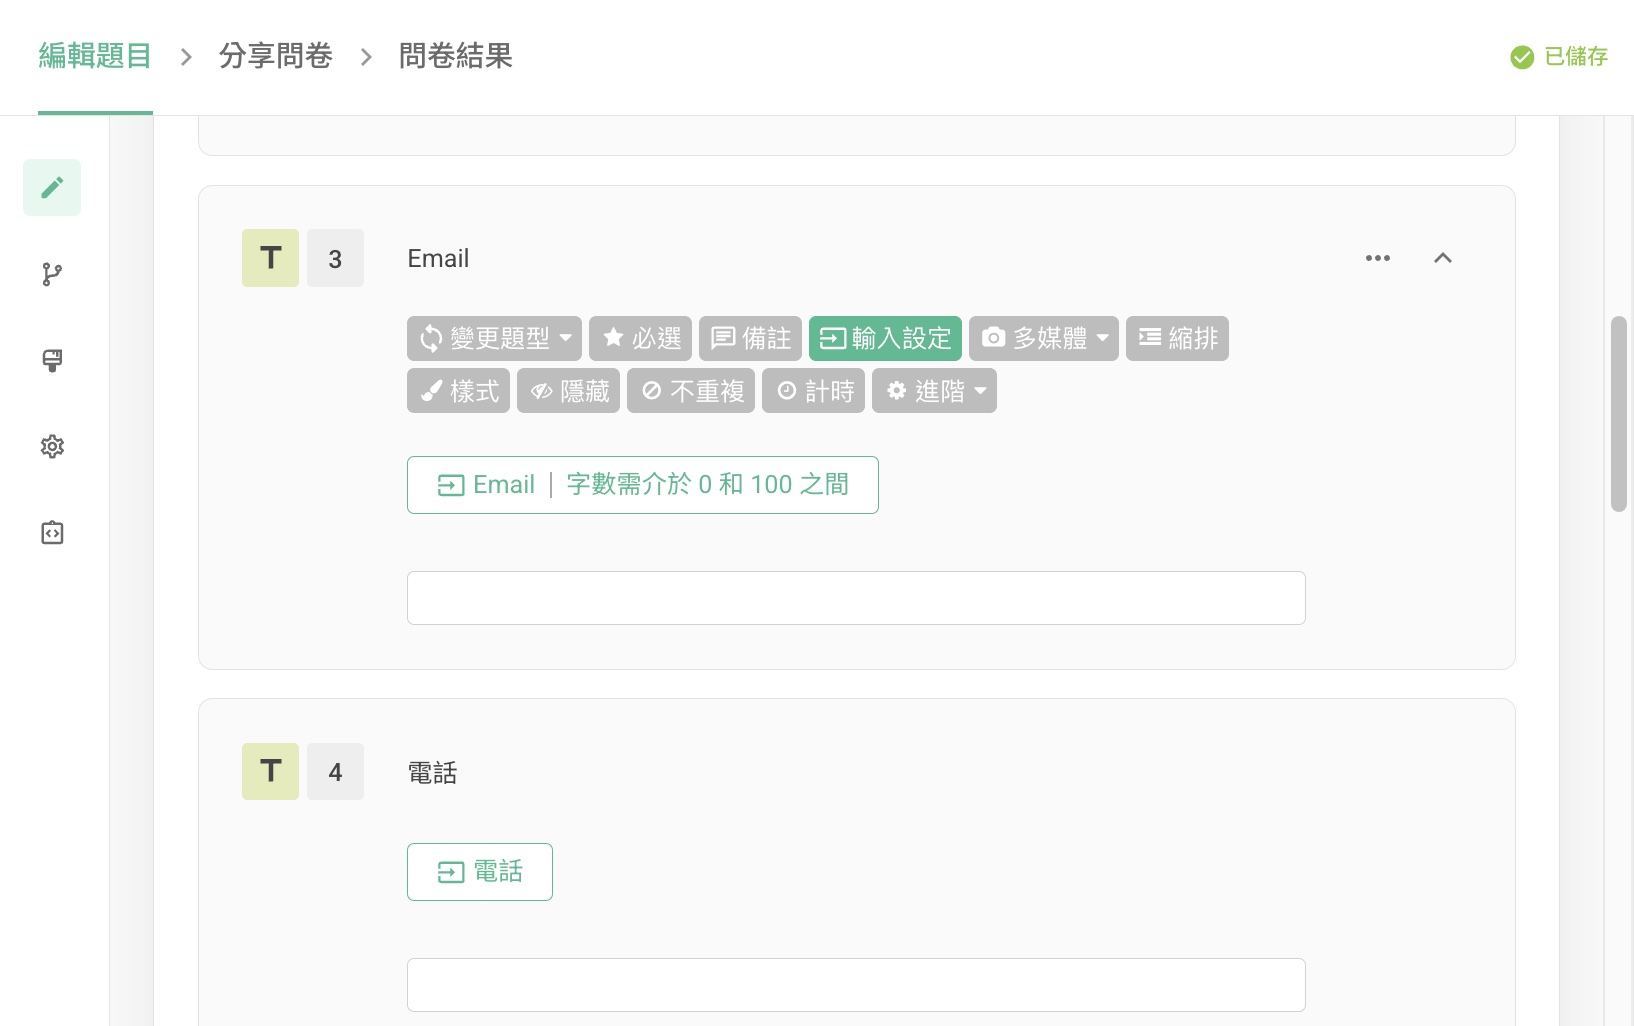Click the page vertical scrollbar thumb

(1619, 414)
